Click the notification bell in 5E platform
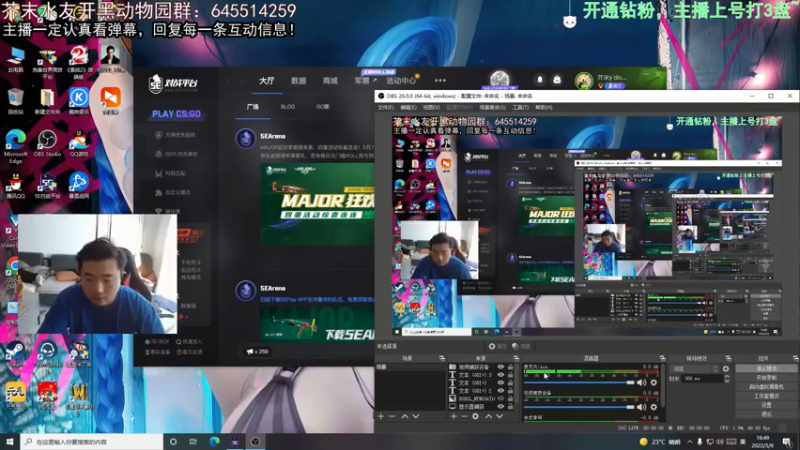800x450 pixels. coord(540,80)
